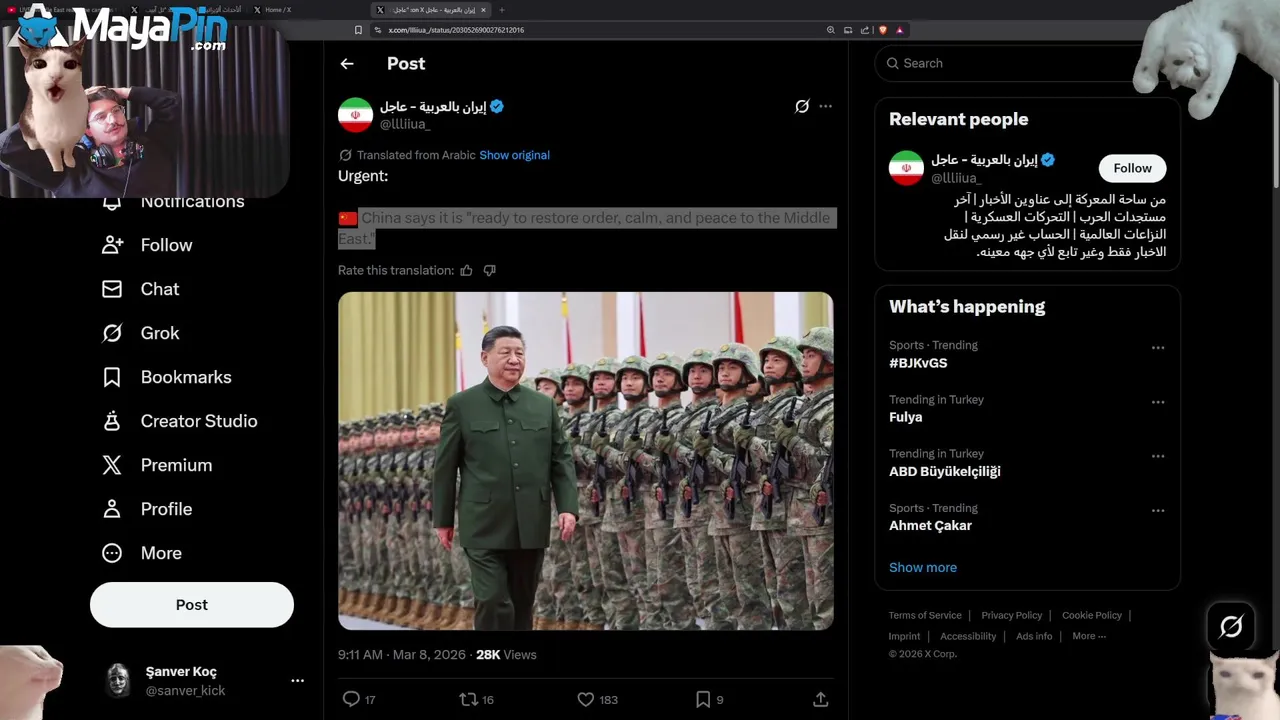Open Creator Studio in the sidebar
Viewport: 1280px width, 720px height.
[x=180, y=421]
